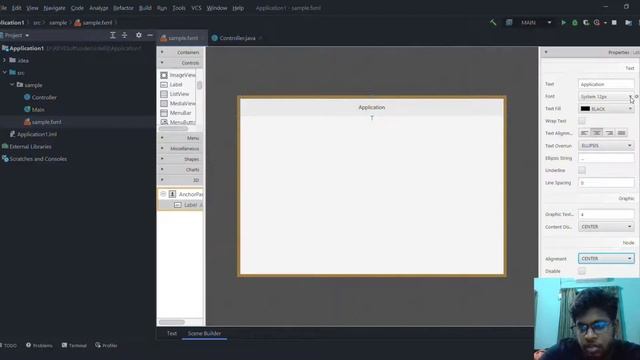Stop the running process square icon
640x360 pixels.
click(614, 22)
